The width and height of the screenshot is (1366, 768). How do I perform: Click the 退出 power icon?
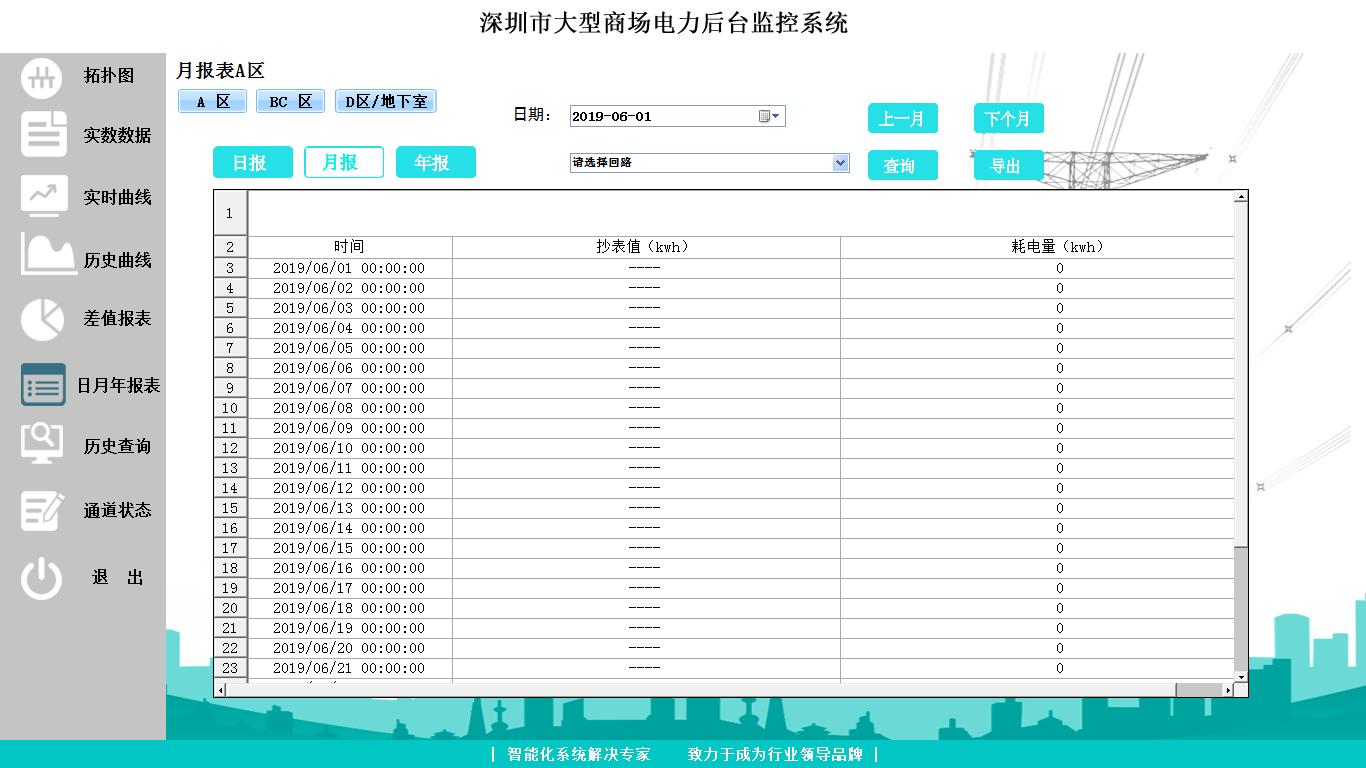point(42,578)
